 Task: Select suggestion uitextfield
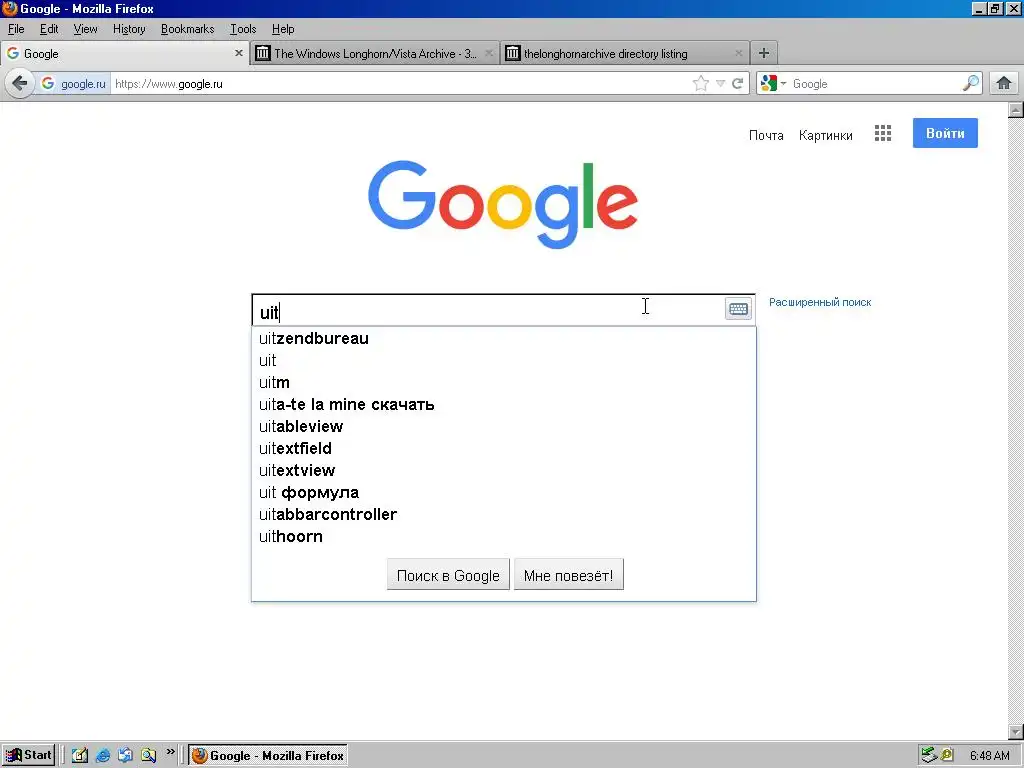(504, 448)
